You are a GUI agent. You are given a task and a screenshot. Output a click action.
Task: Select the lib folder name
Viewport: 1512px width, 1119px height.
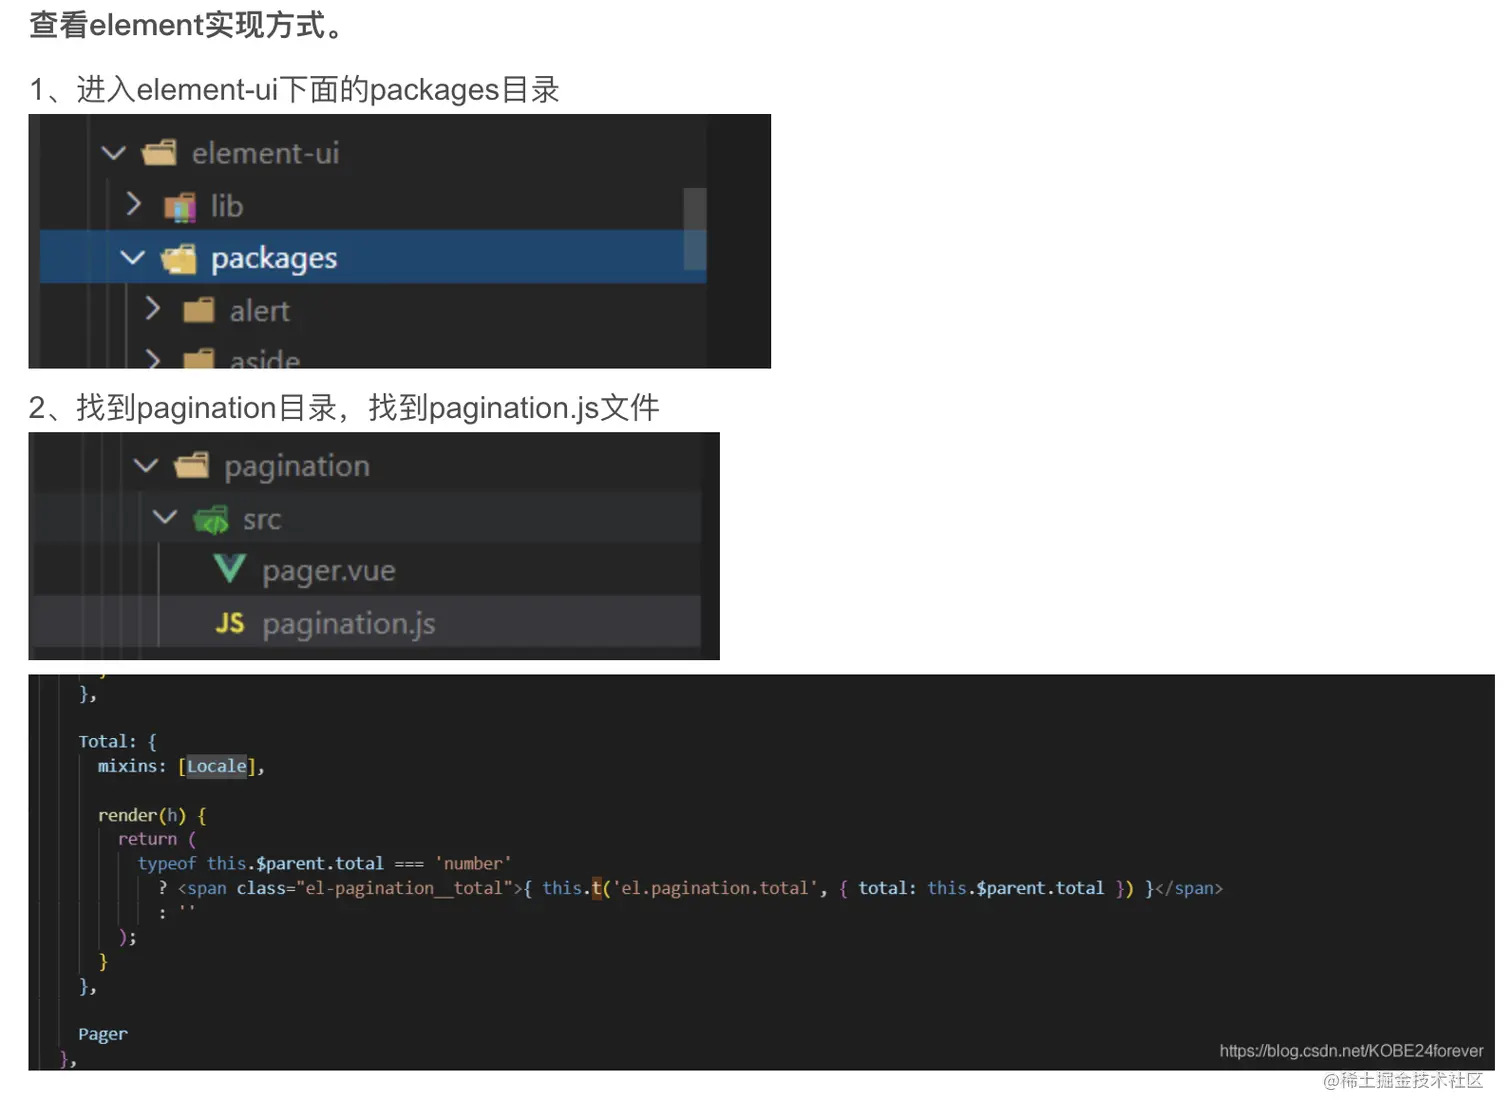click(227, 206)
